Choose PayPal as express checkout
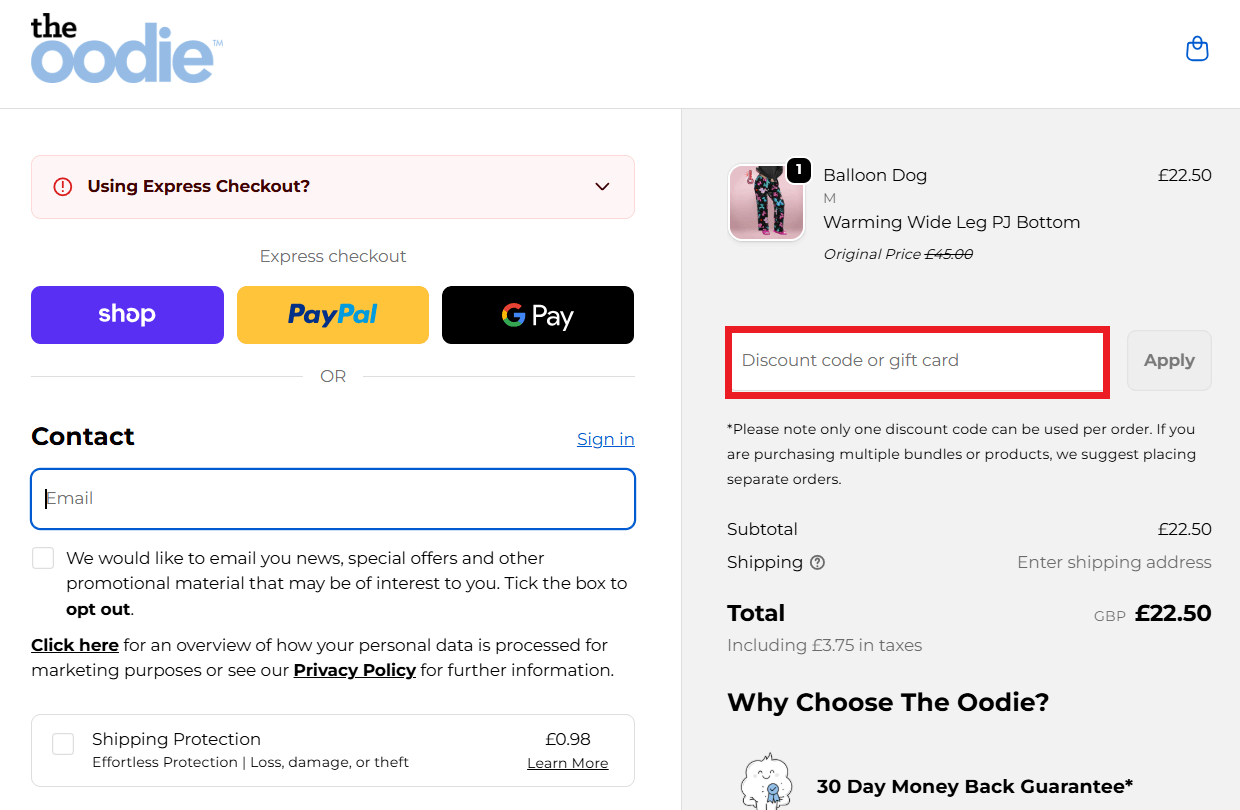Image resolution: width=1240 pixels, height=810 pixels. tap(332, 314)
